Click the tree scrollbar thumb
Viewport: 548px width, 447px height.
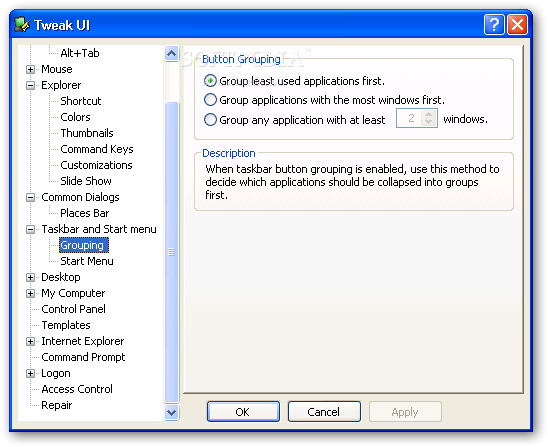coord(171,252)
